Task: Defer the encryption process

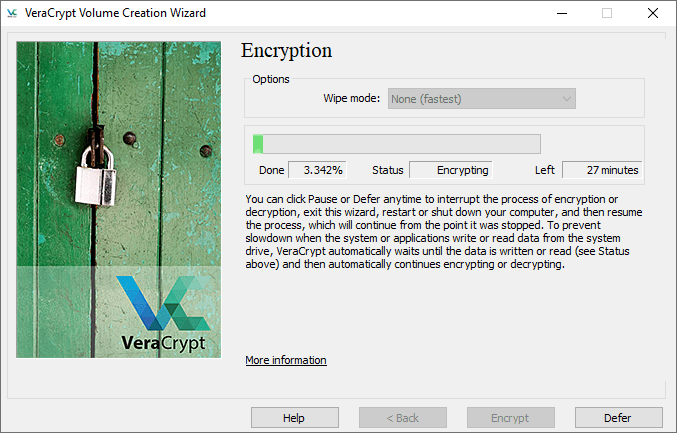Action: pyautogui.click(x=618, y=418)
